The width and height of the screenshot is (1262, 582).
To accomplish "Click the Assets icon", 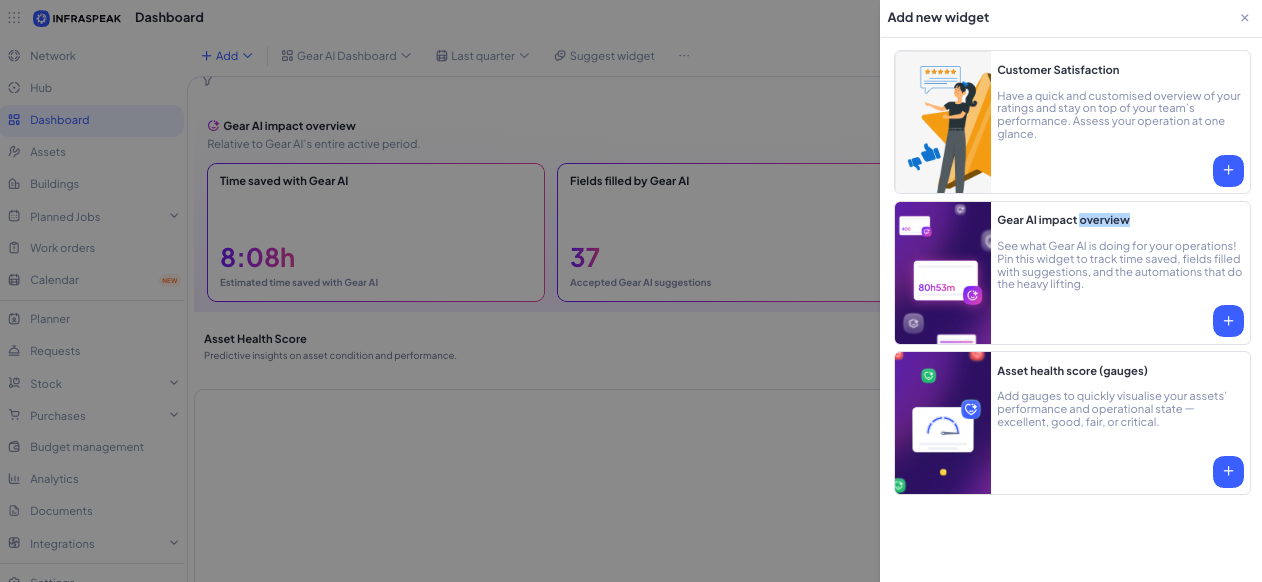I will click(14, 152).
